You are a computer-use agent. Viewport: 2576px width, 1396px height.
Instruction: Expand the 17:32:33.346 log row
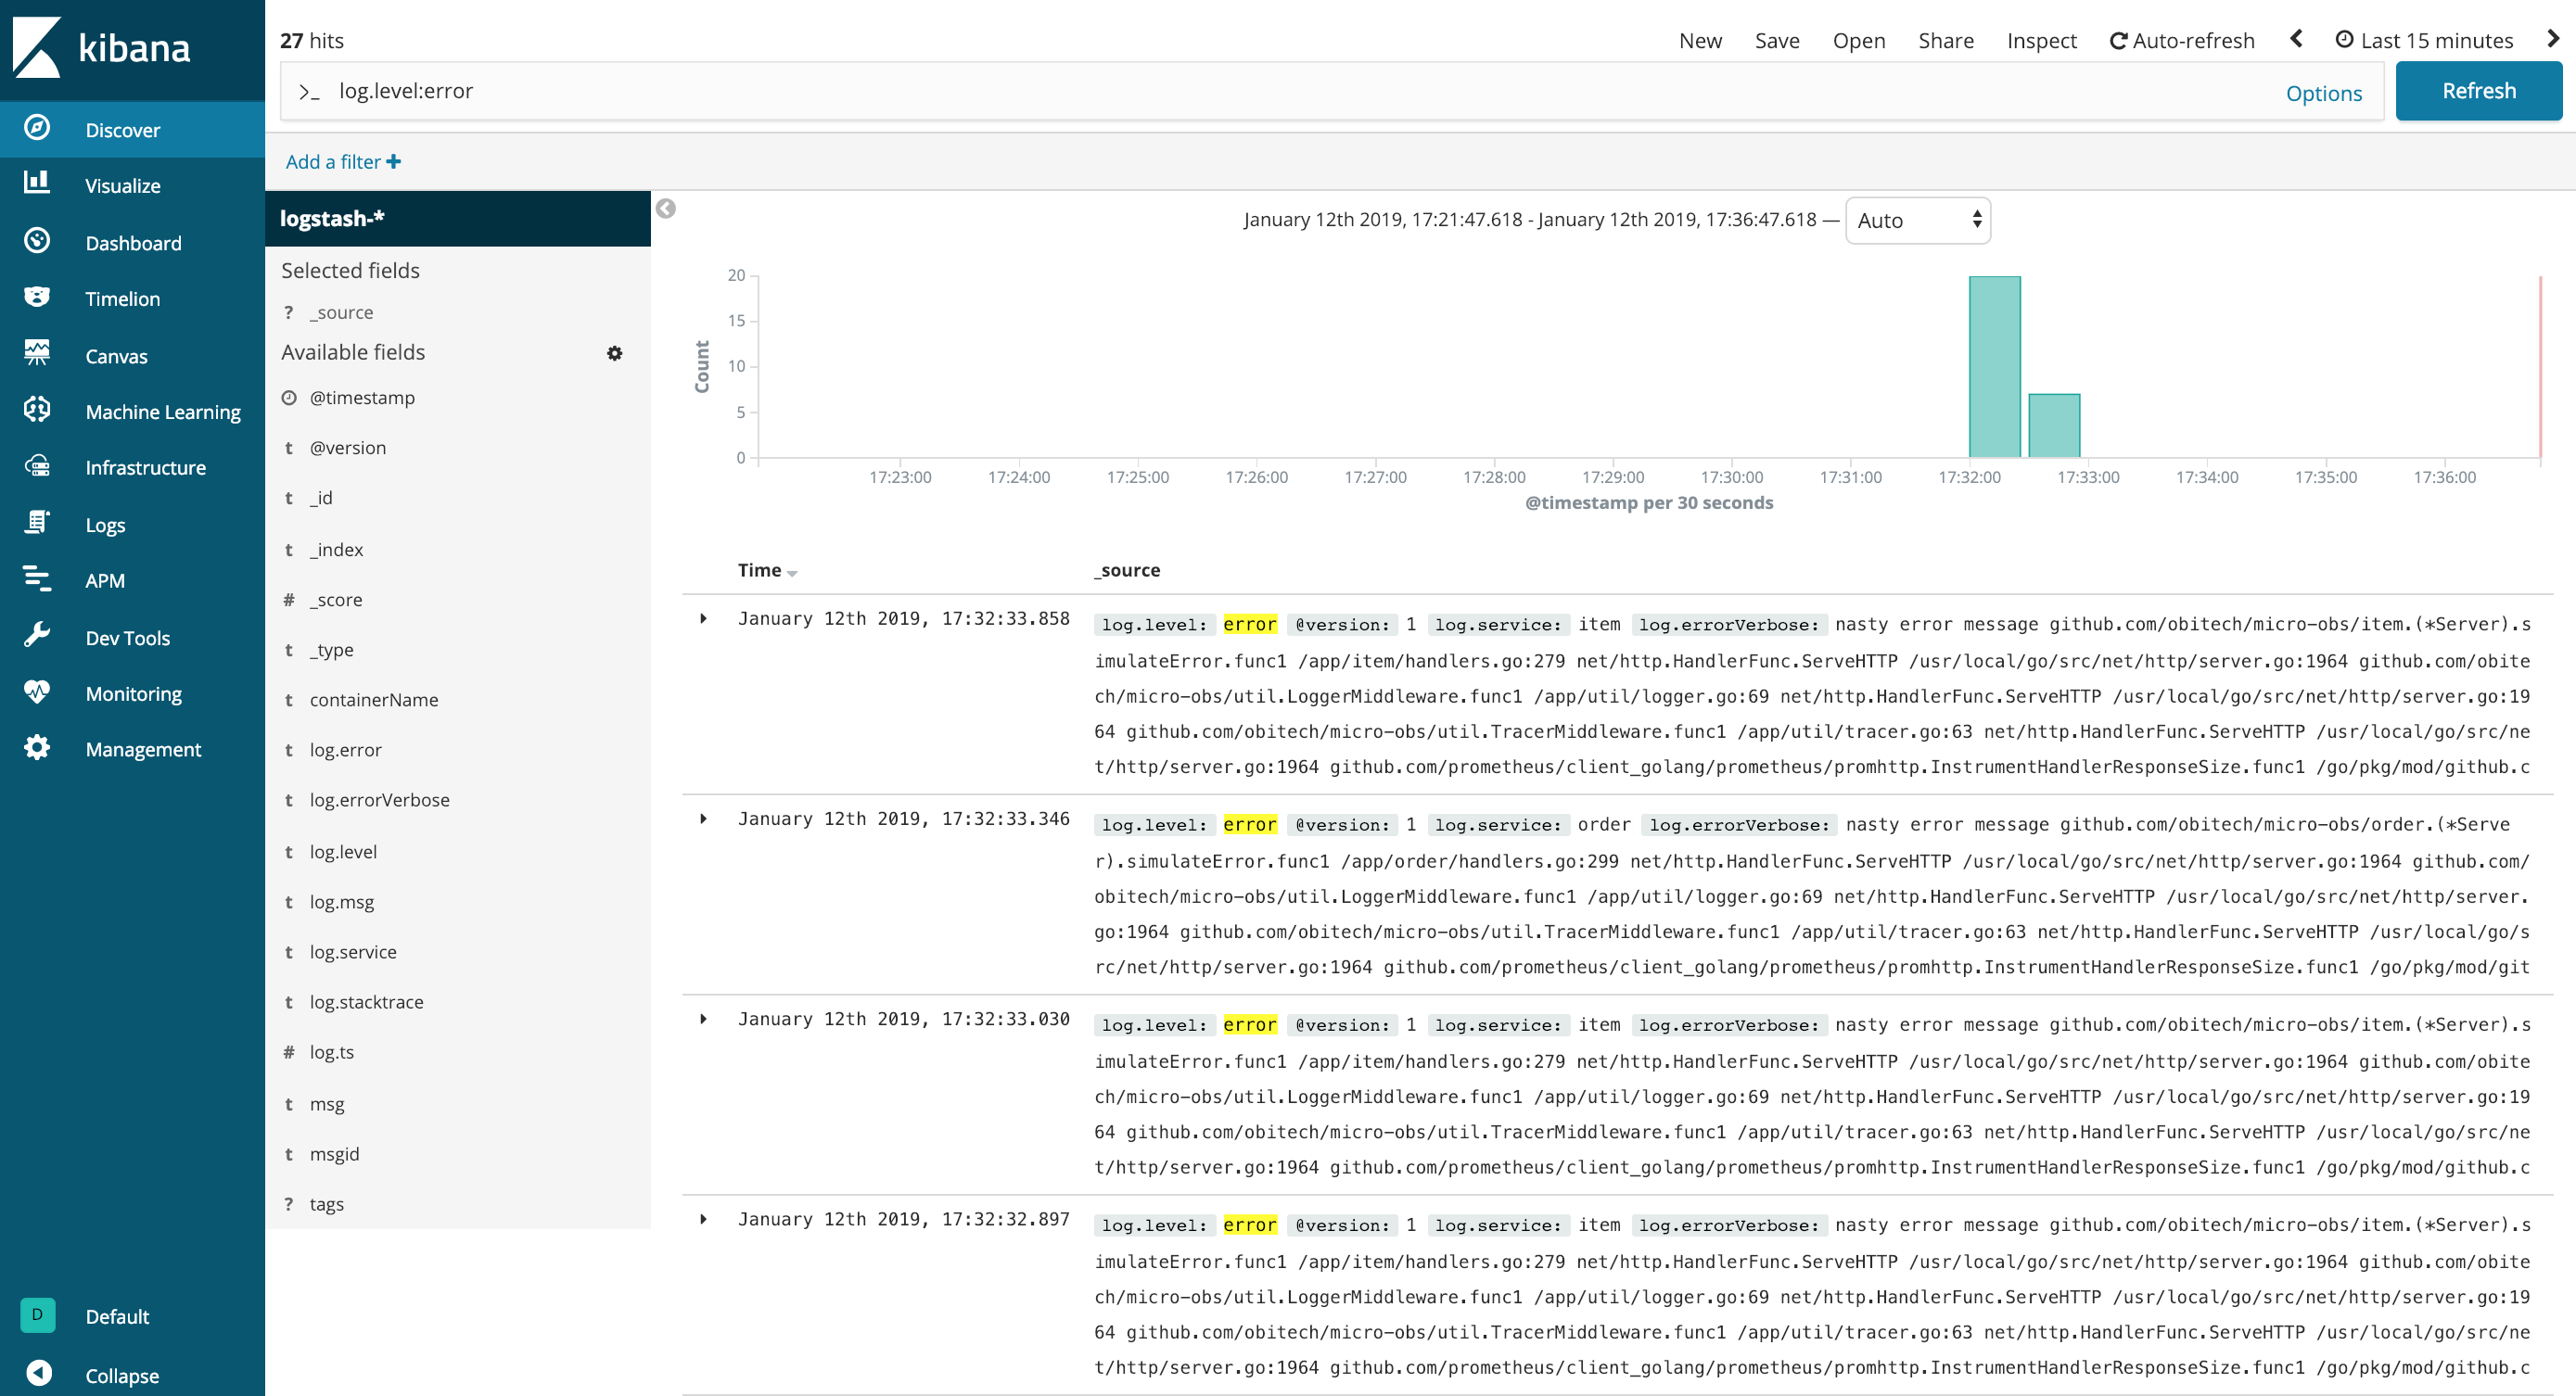[704, 818]
